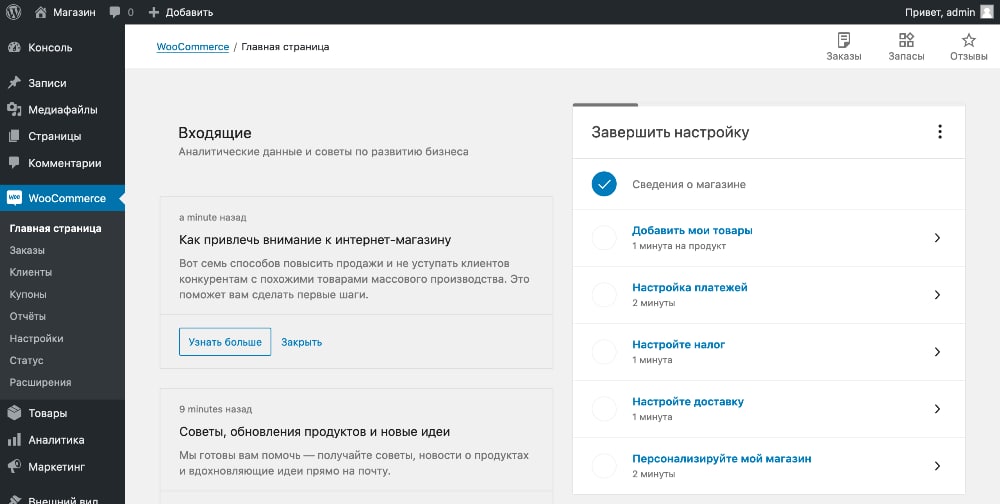Click the empty circle beside Настройка платежей
Viewport: 1000px width, 504px height.
point(604,295)
